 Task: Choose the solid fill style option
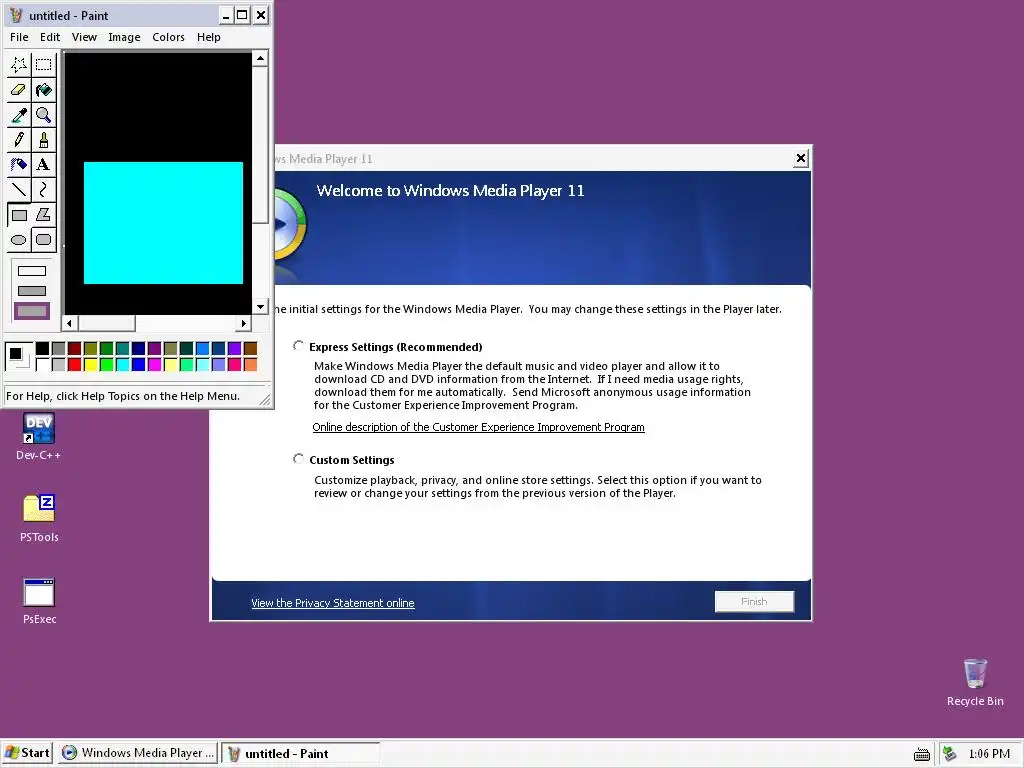click(32, 311)
